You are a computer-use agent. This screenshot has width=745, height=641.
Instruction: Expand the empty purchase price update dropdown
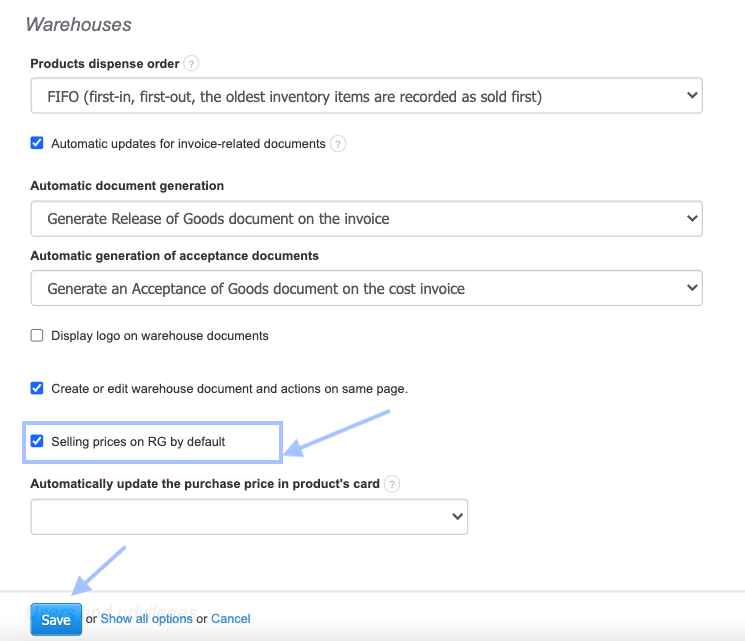tap(249, 516)
